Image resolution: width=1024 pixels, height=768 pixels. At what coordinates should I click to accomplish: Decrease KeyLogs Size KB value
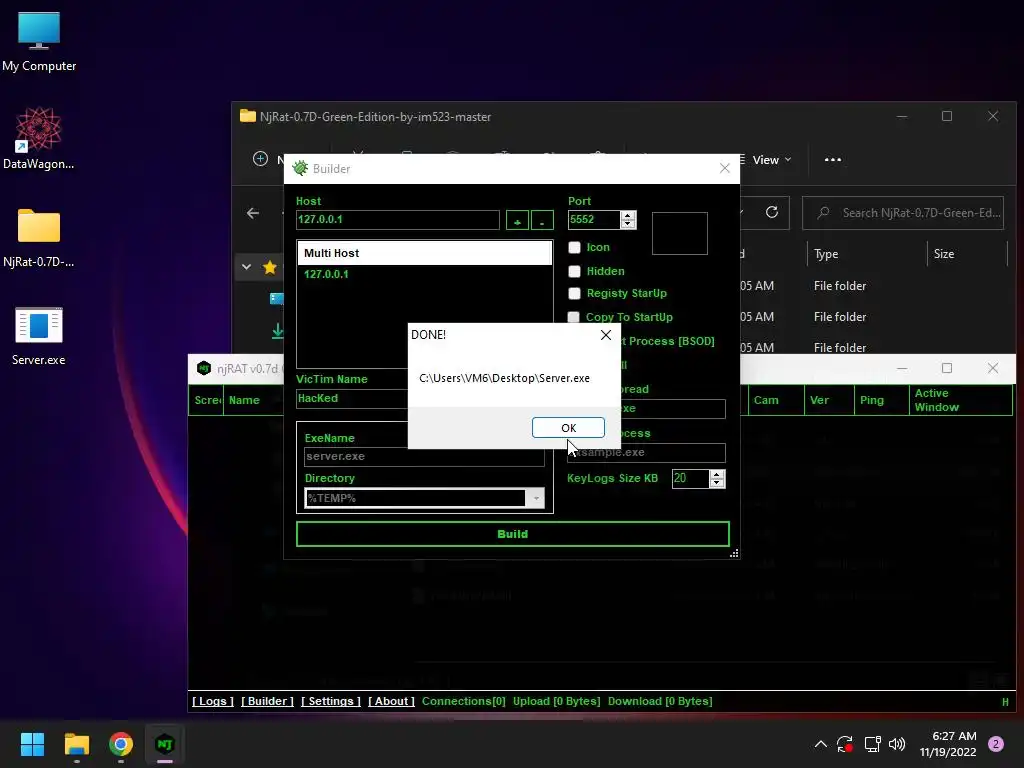coord(717,483)
